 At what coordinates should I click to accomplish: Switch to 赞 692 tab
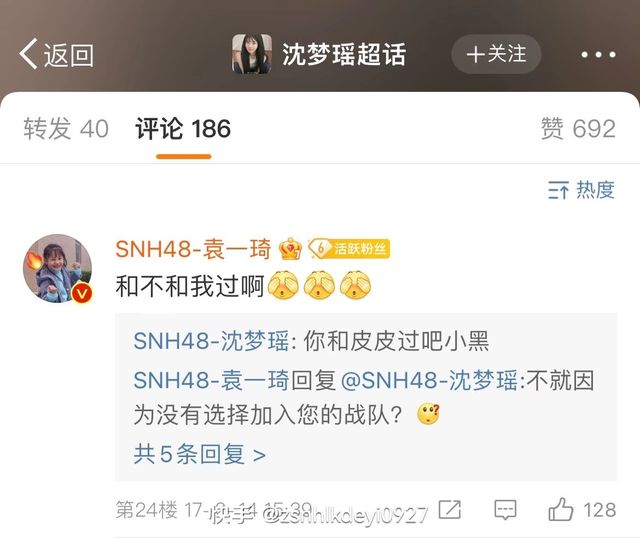[x=578, y=129]
